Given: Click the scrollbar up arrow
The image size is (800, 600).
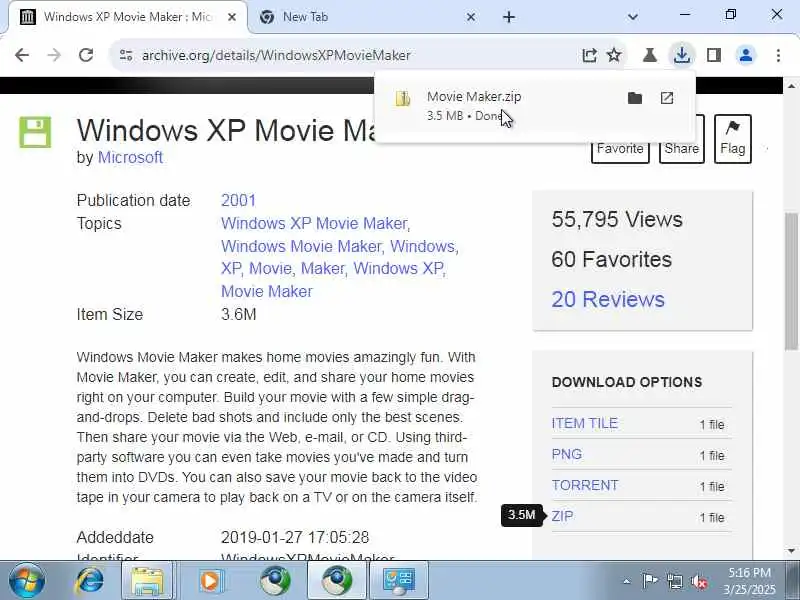Looking at the screenshot, I should tap(791, 86).
